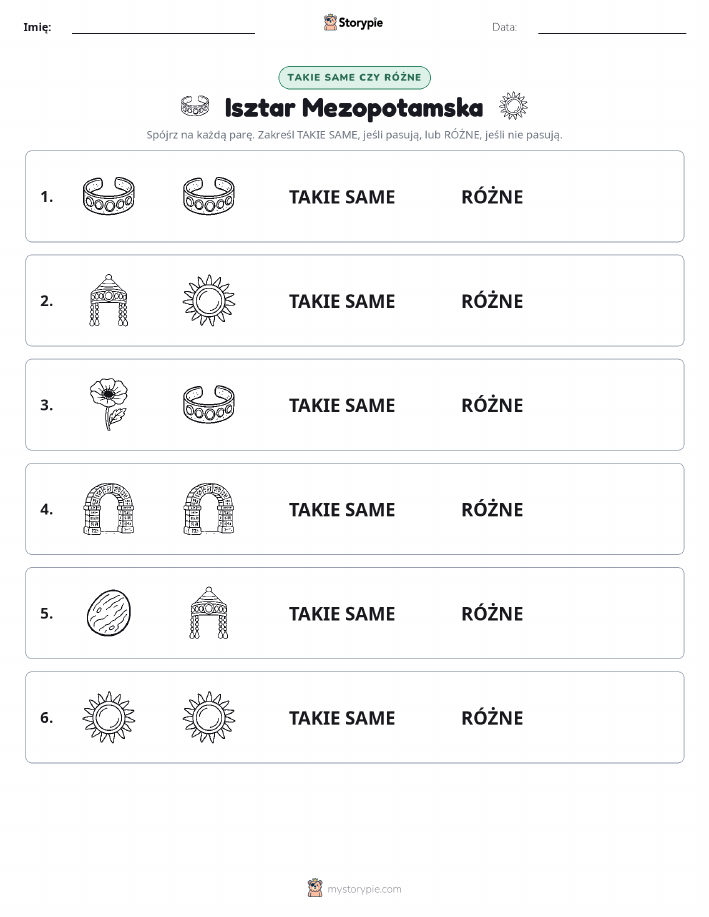Click the sun icon in row 2
The image size is (709, 917).
(x=209, y=301)
